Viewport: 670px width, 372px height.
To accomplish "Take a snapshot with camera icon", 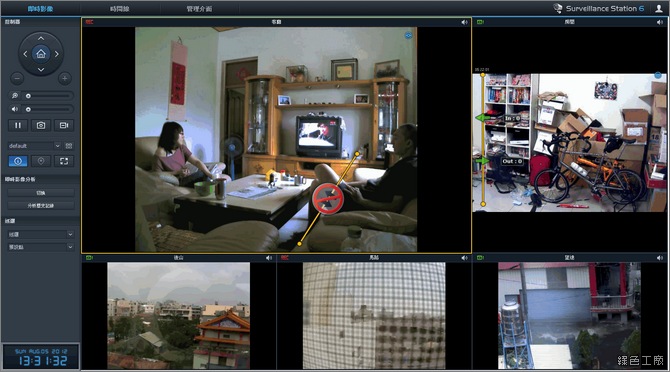I will coord(41,125).
